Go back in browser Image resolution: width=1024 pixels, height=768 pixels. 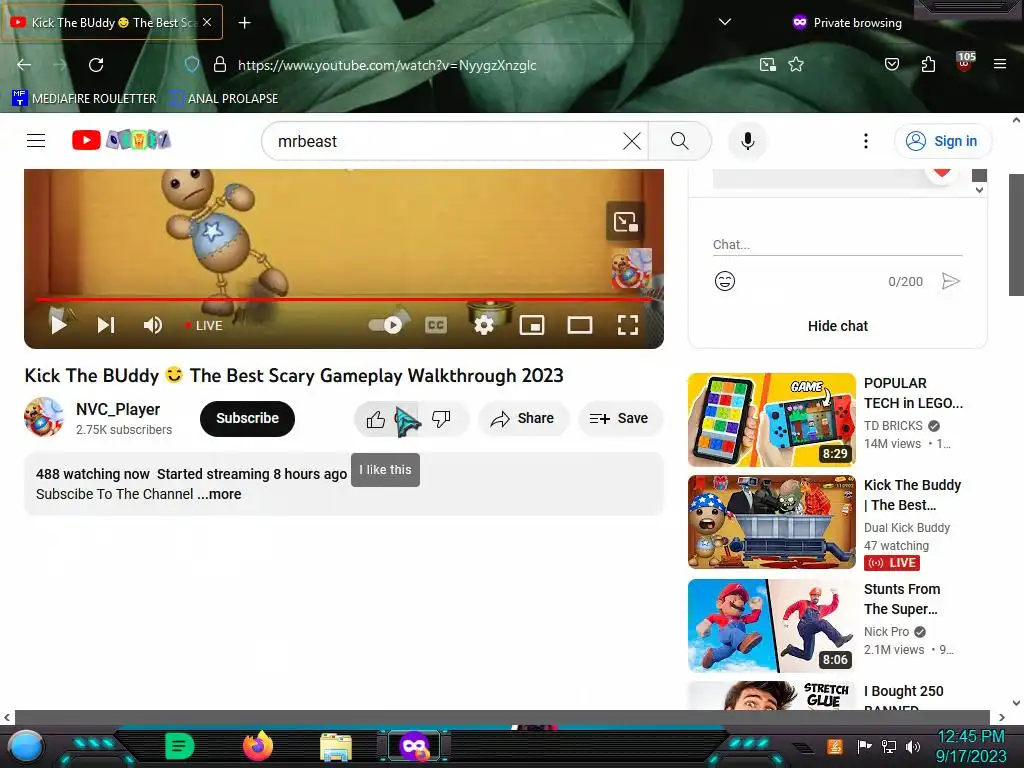tap(24, 65)
